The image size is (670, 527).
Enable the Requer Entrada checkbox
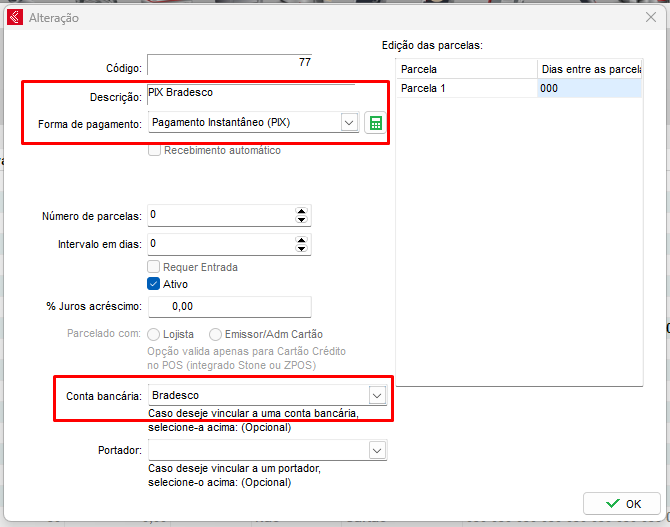pos(154,267)
